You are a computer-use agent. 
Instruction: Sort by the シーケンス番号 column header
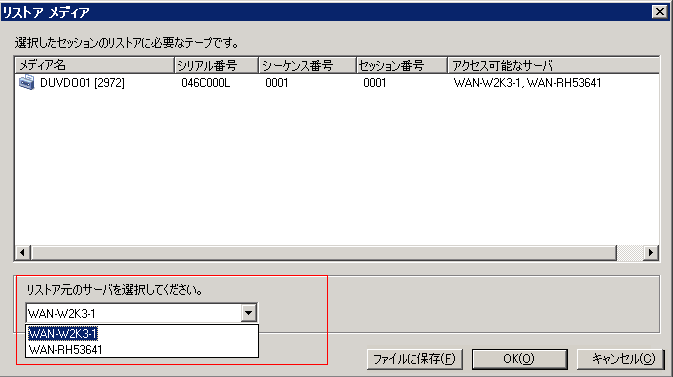[x=307, y=65]
